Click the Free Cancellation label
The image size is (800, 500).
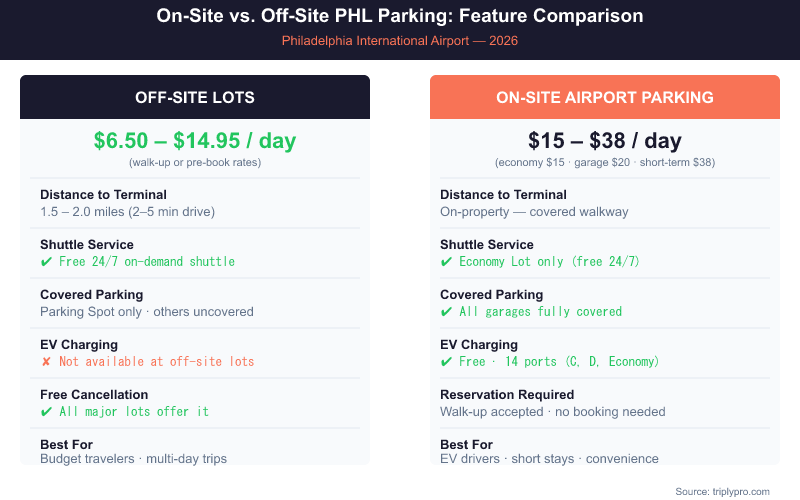[94, 395]
